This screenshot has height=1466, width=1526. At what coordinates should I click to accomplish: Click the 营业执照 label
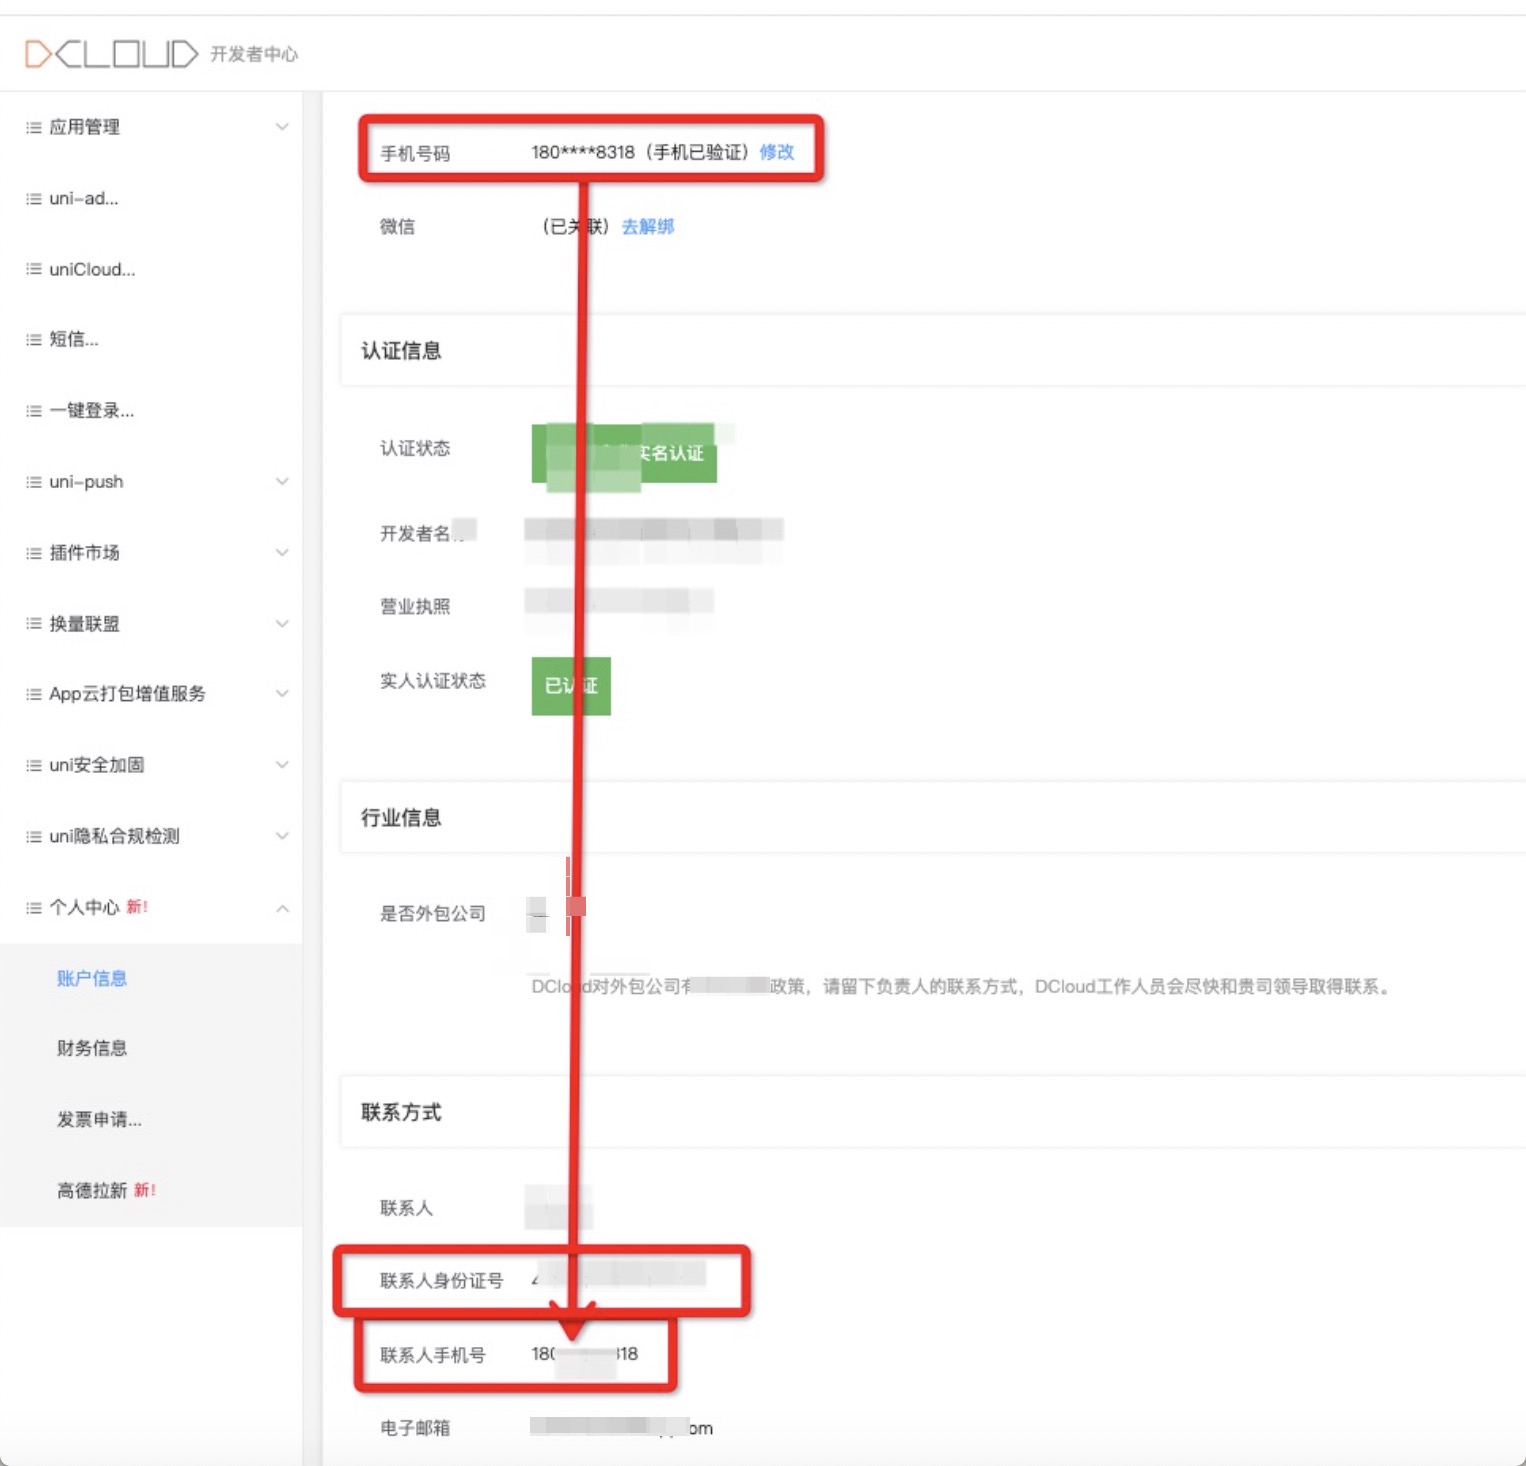coord(415,607)
